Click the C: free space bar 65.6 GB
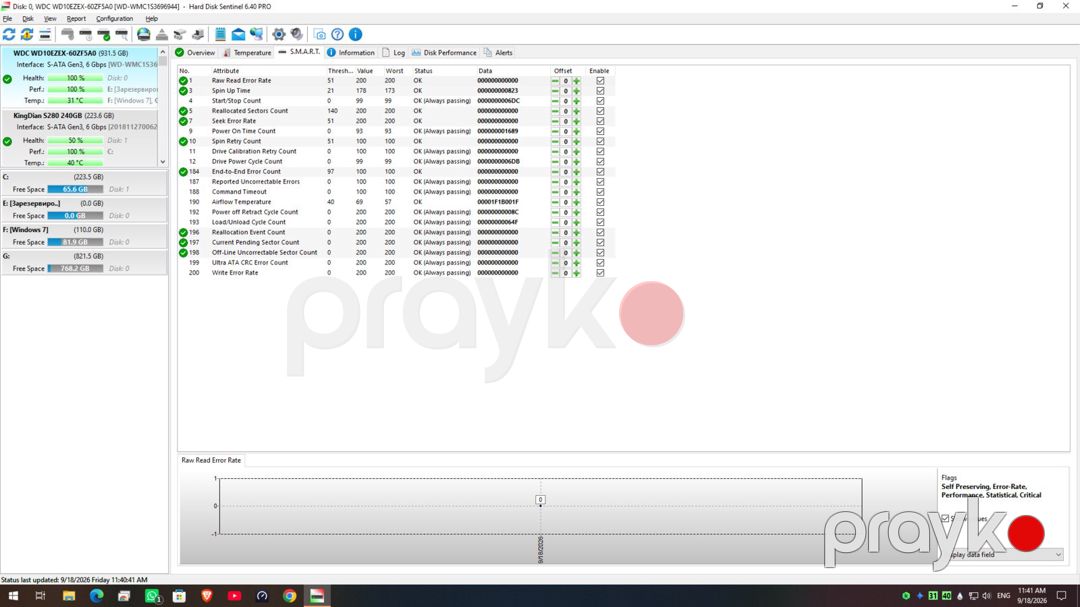Viewport: 1080px width, 607px height. coord(75,189)
